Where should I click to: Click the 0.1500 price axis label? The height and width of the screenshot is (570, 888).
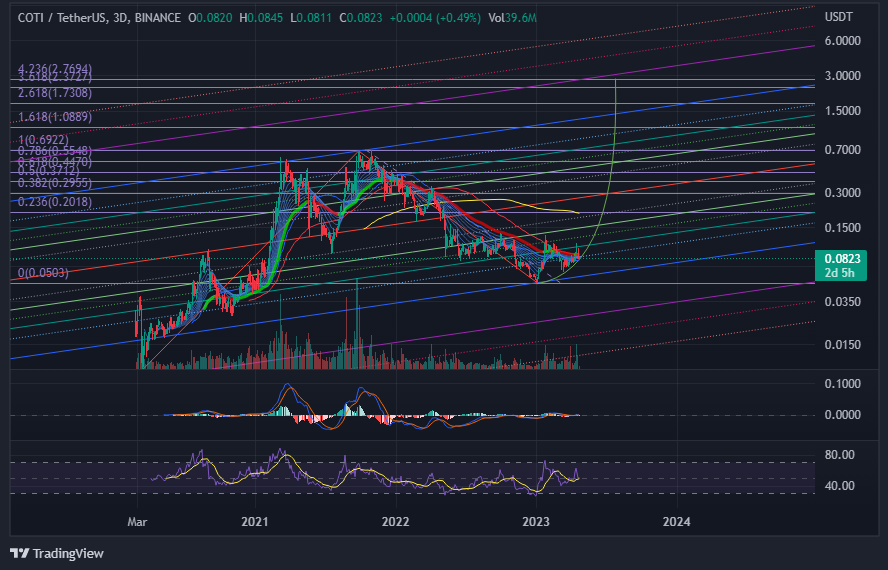click(843, 228)
